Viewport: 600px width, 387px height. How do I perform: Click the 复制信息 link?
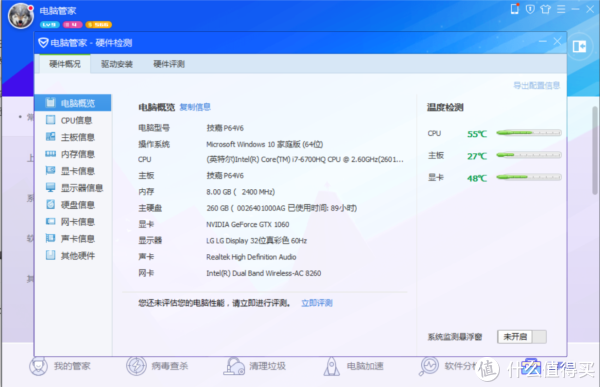tap(195, 107)
